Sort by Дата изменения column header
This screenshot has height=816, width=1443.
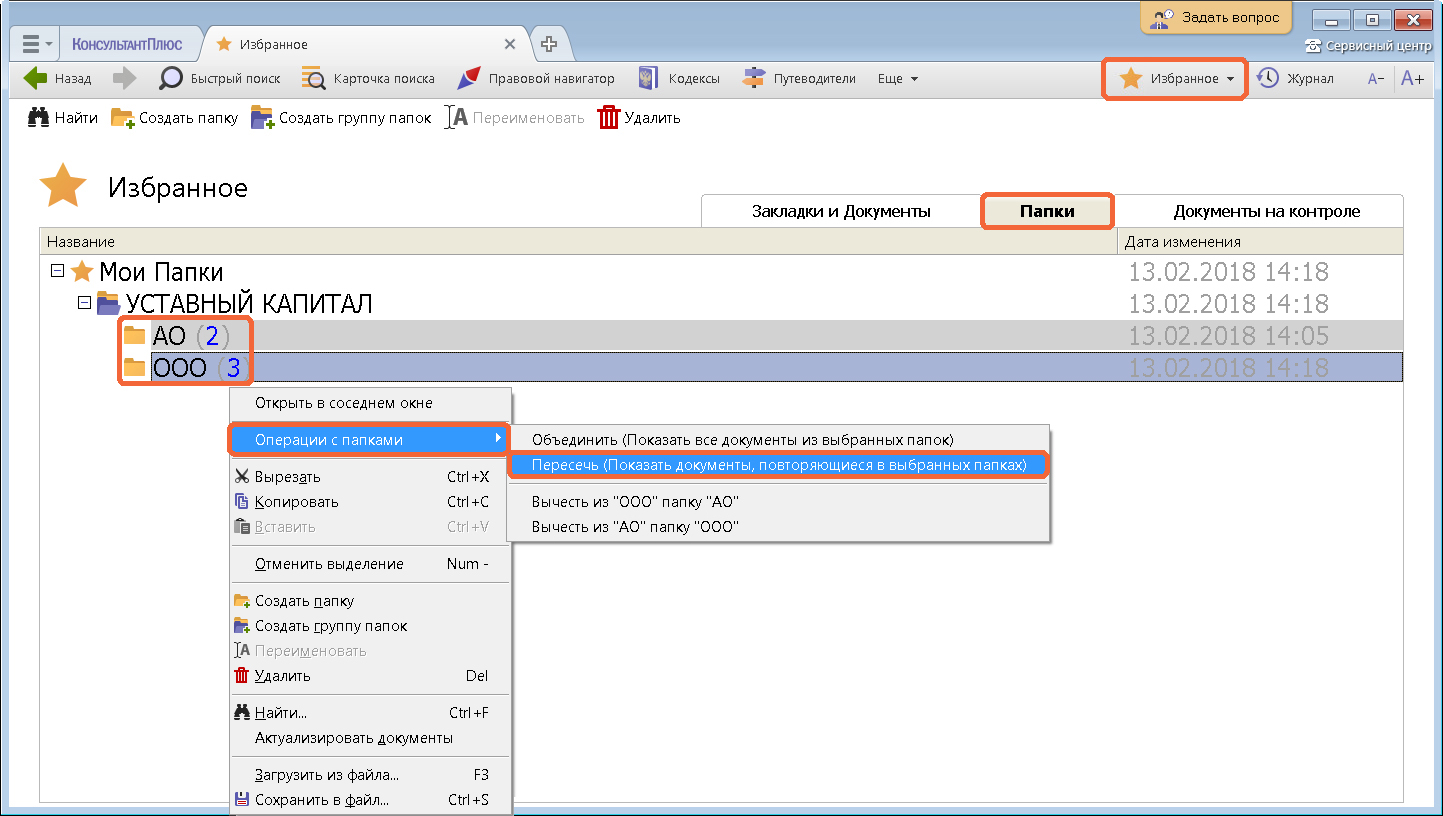tap(1260, 241)
